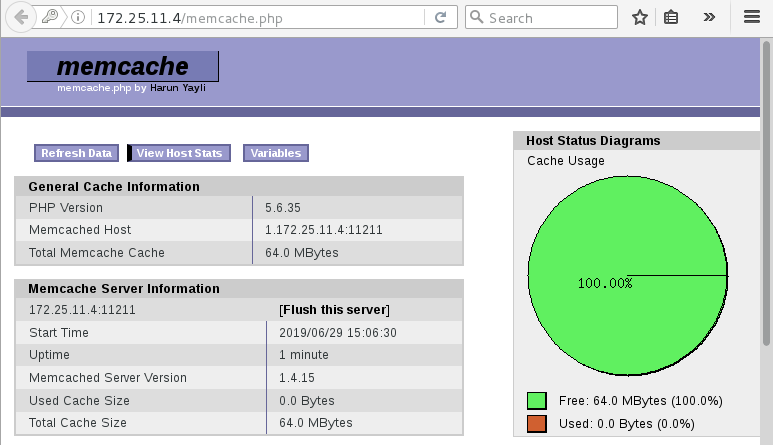Select the Start Time value 2019/06/29 15:06:30
The height and width of the screenshot is (445, 773).
tap(338, 333)
